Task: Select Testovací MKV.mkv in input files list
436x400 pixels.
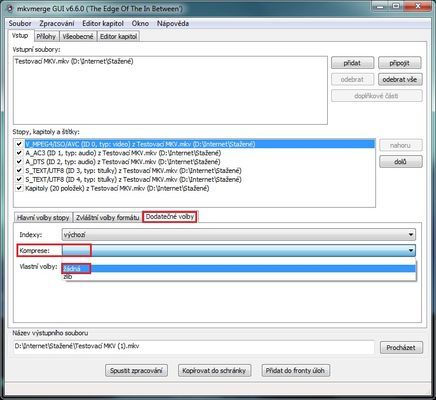Action: click(x=74, y=61)
